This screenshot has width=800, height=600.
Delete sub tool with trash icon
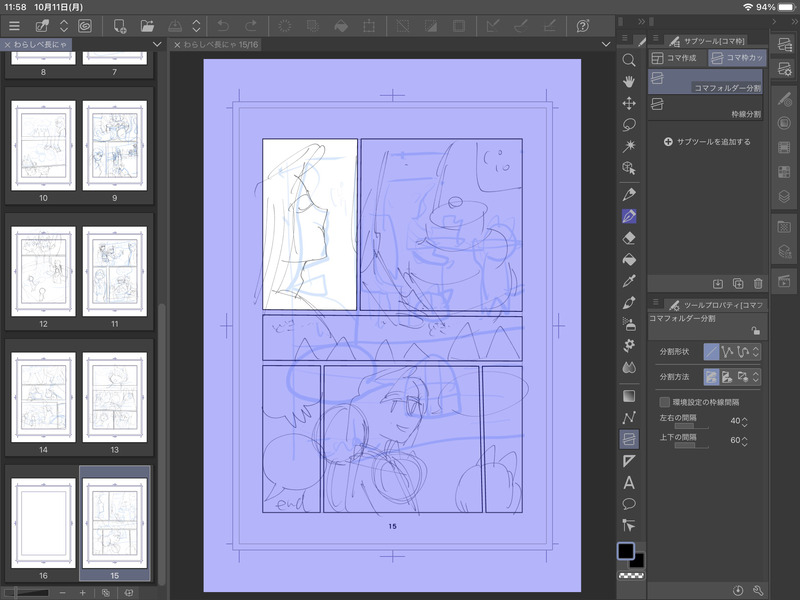tap(758, 284)
